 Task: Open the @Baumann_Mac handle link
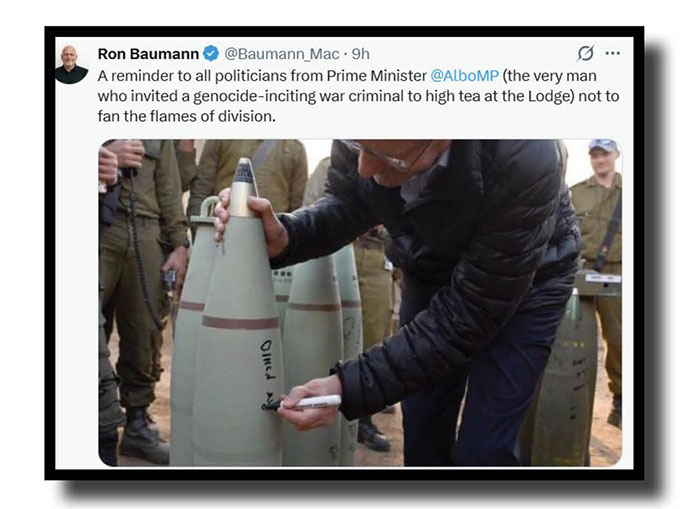[281, 54]
